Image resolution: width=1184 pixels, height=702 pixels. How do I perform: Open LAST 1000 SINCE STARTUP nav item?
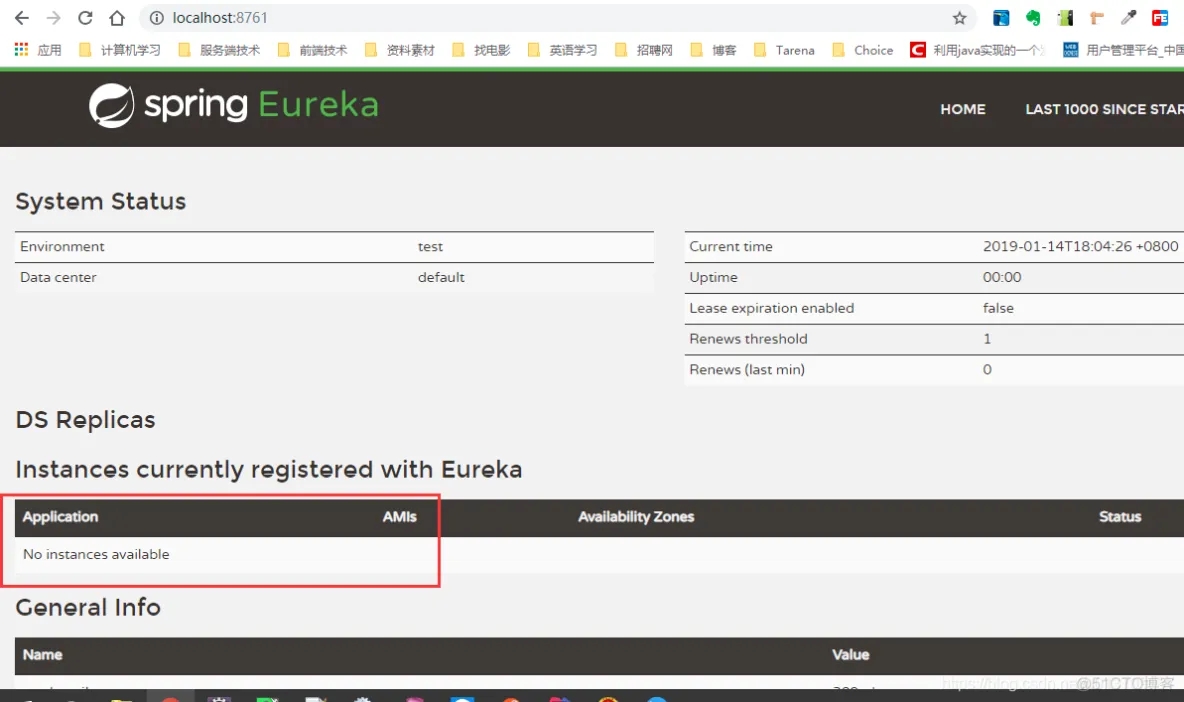pos(1104,109)
